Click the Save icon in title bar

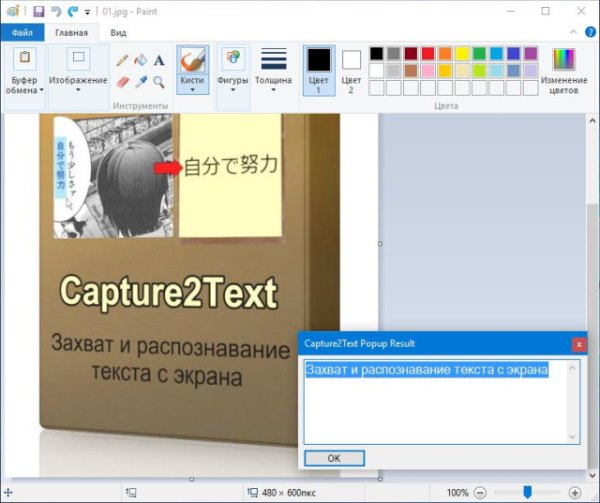38,11
